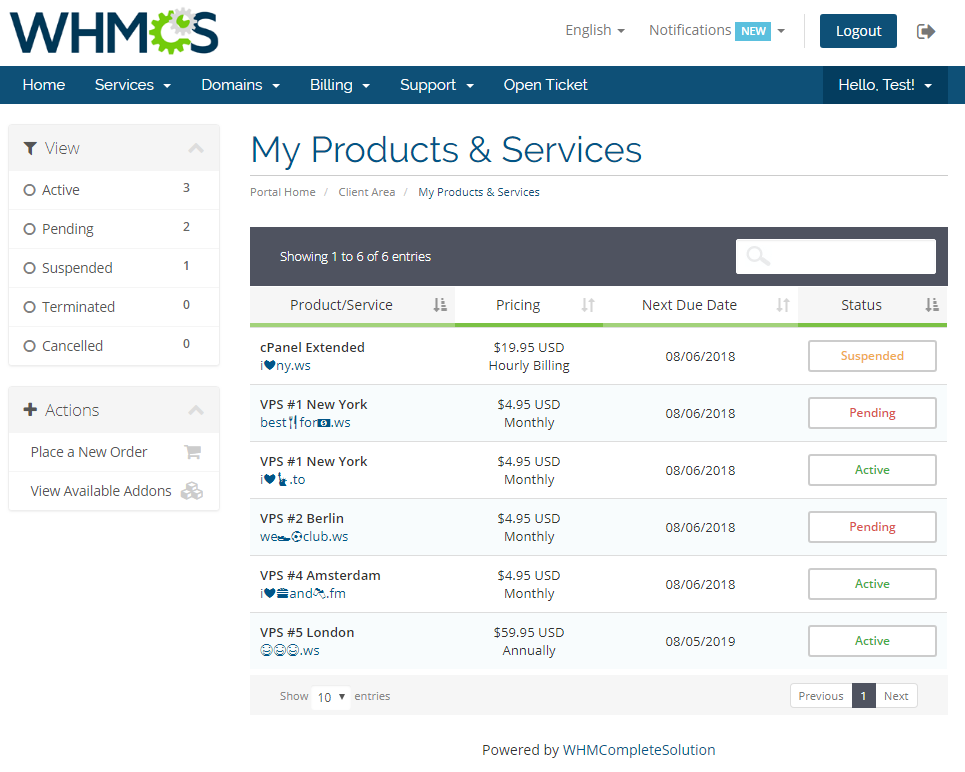Image resolution: width=965 pixels, height=772 pixels.
Task: Select the Cancelled filter radio
Action: [x=30, y=346]
